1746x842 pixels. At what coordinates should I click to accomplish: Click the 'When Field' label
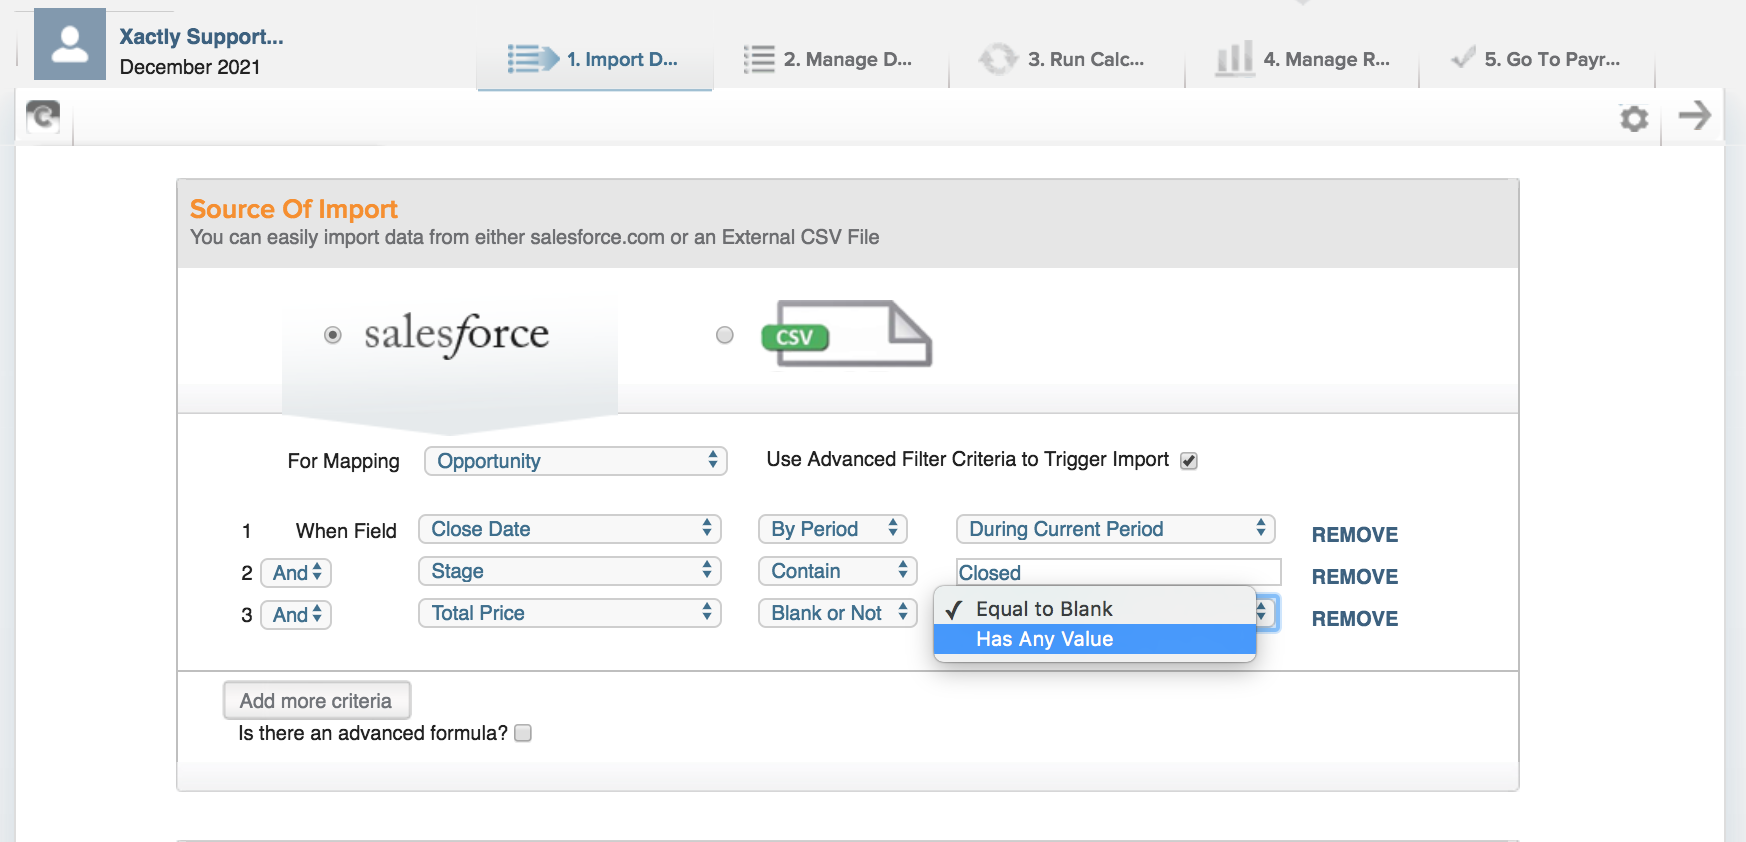tap(346, 531)
